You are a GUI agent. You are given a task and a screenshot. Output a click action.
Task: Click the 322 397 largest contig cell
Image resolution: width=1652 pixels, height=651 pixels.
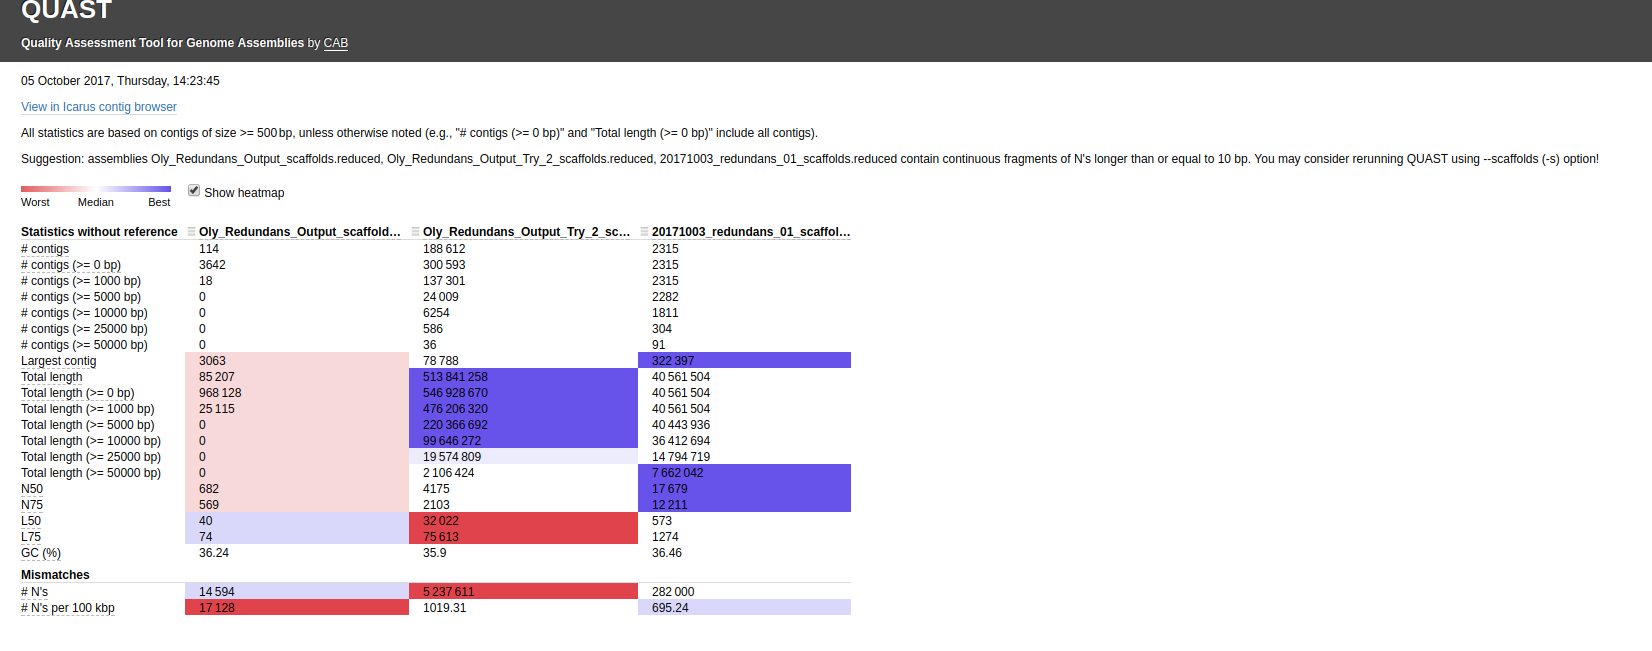(673, 361)
